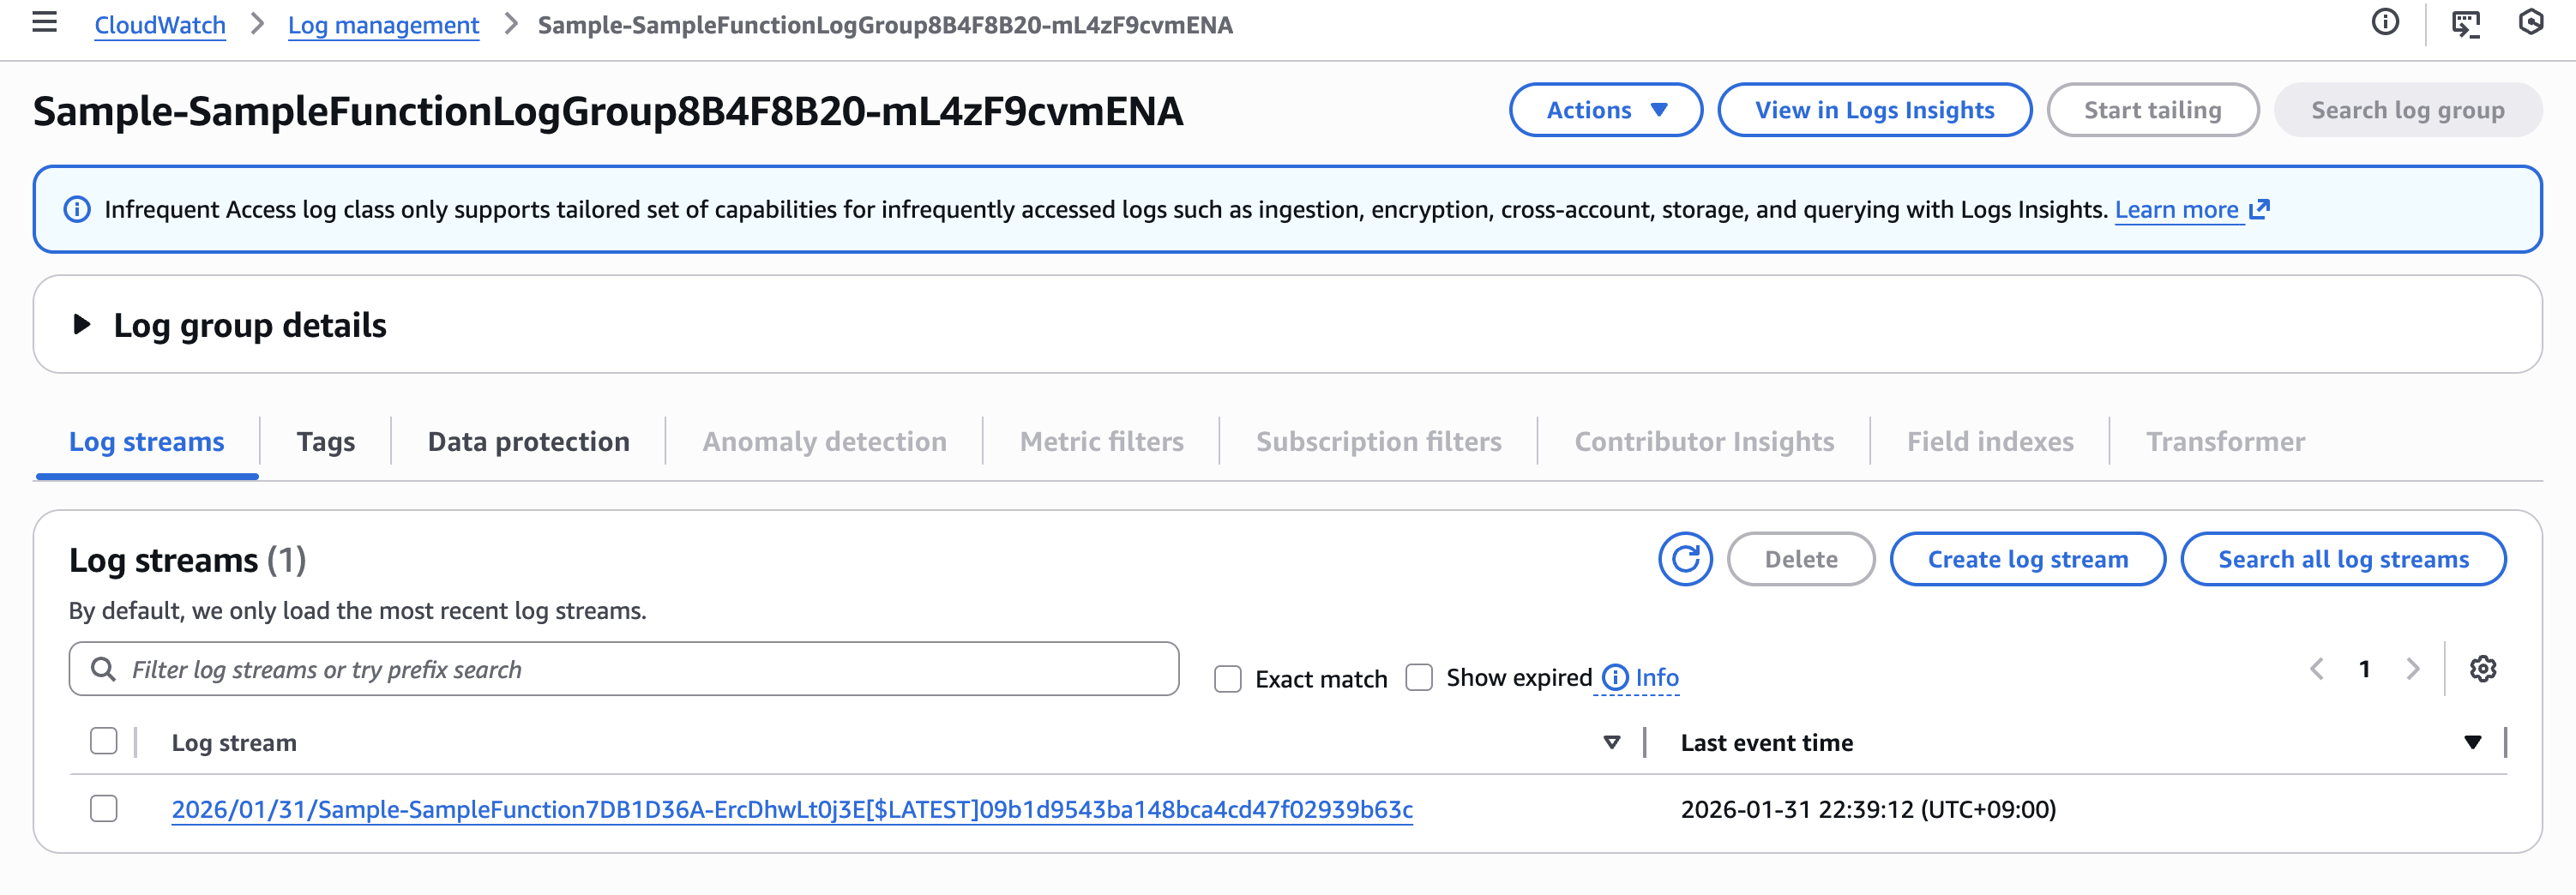This screenshot has width=2576, height=895.
Task: Click View in Logs Insights button
Action: tap(1874, 110)
